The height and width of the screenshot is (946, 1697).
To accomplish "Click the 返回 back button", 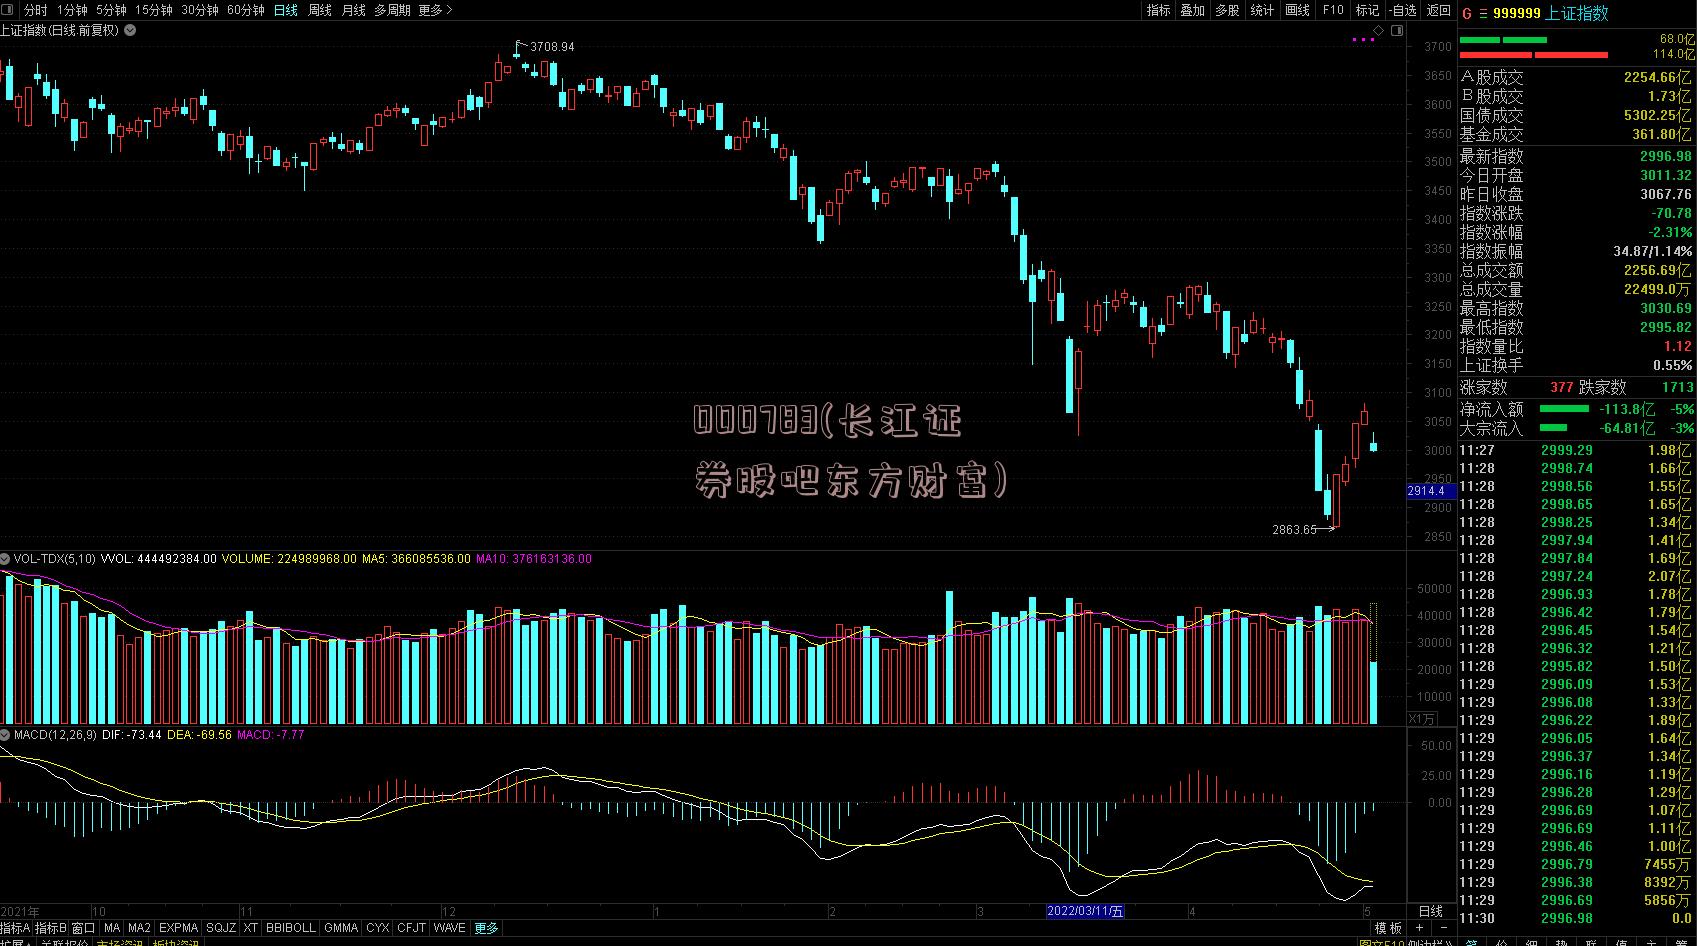I will tap(1438, 10).
